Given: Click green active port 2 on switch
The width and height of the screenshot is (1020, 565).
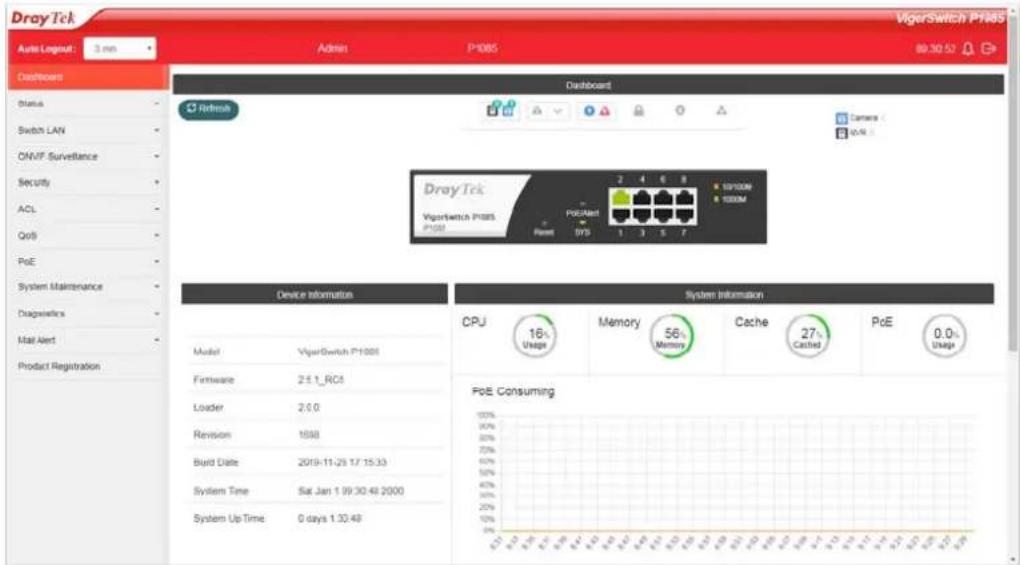Looking at the screenshot, I should coord(621,198).
